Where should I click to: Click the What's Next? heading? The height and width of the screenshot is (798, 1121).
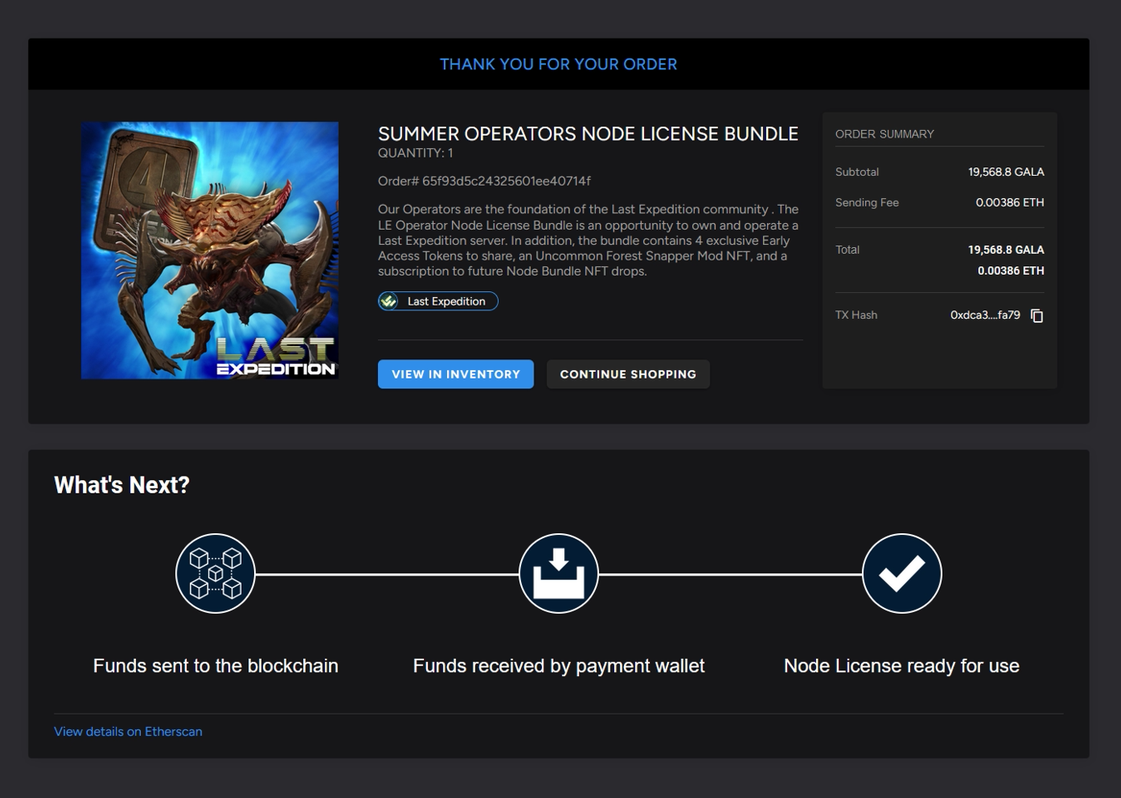point(122,485)
